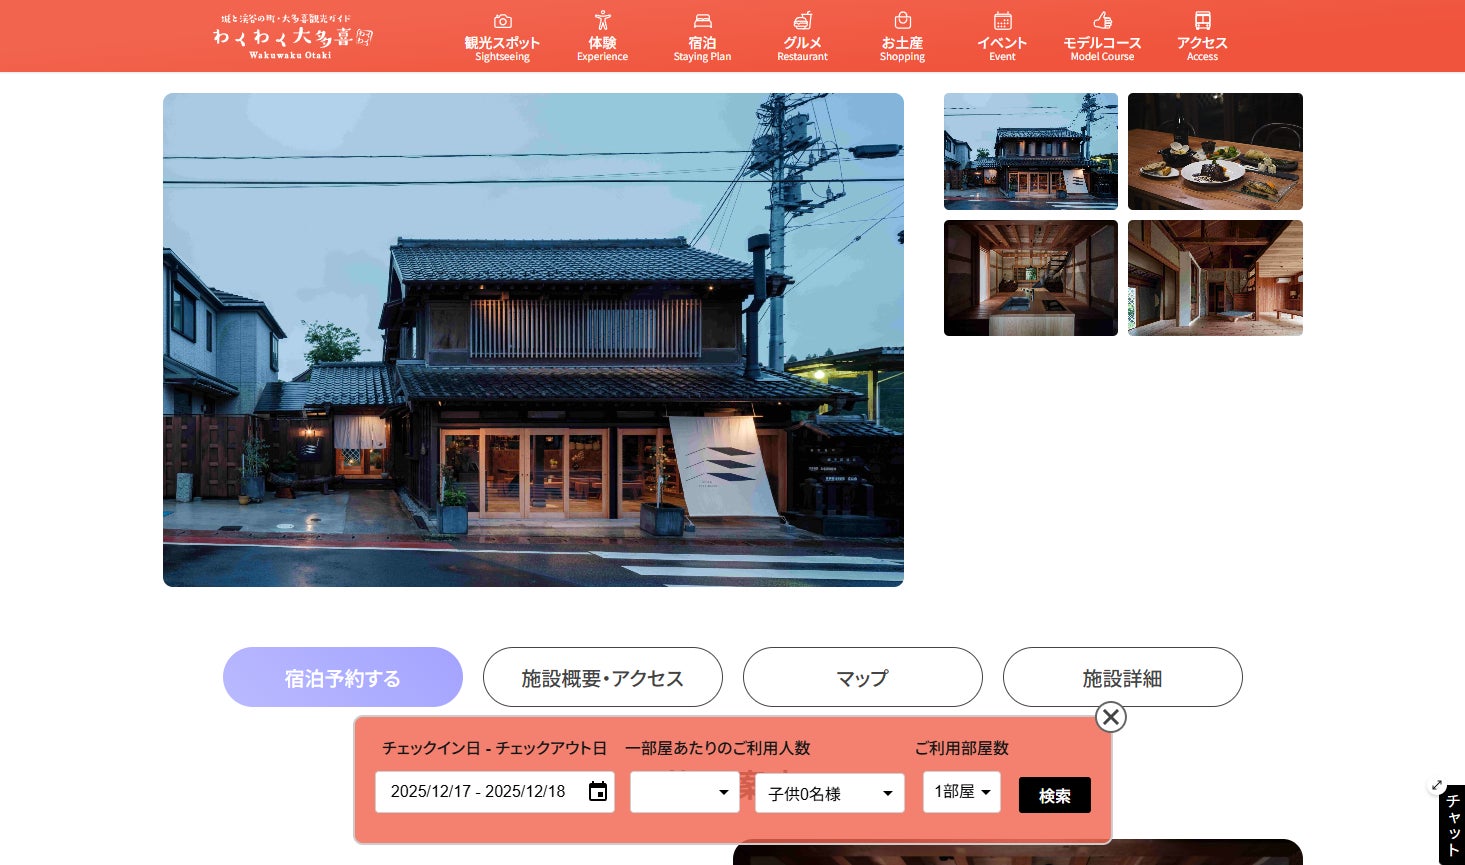The height and width of the screenshot is (865, 1465).
Task: Open the Experience section icon
Action: (603, 20)
